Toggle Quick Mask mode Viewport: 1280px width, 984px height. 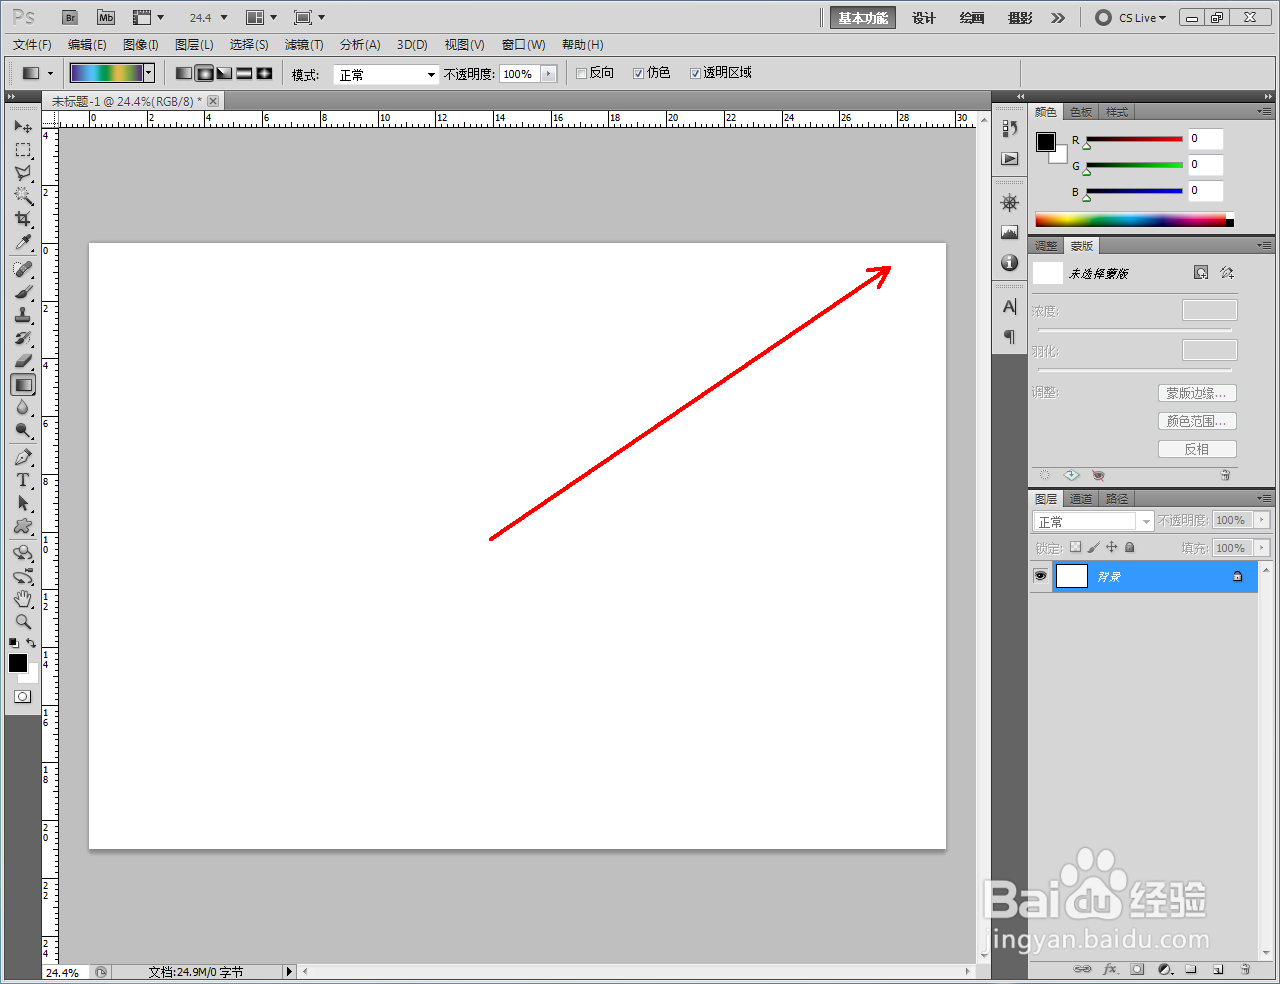[x=22, y=696]
